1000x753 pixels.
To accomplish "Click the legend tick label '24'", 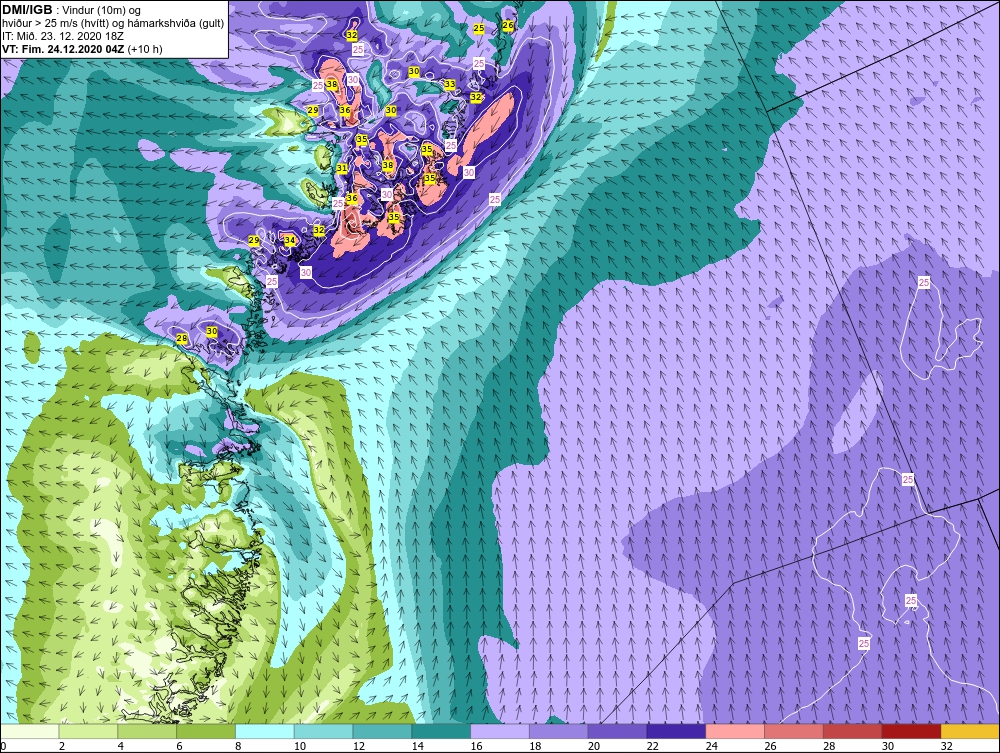I will pos(711,746).
